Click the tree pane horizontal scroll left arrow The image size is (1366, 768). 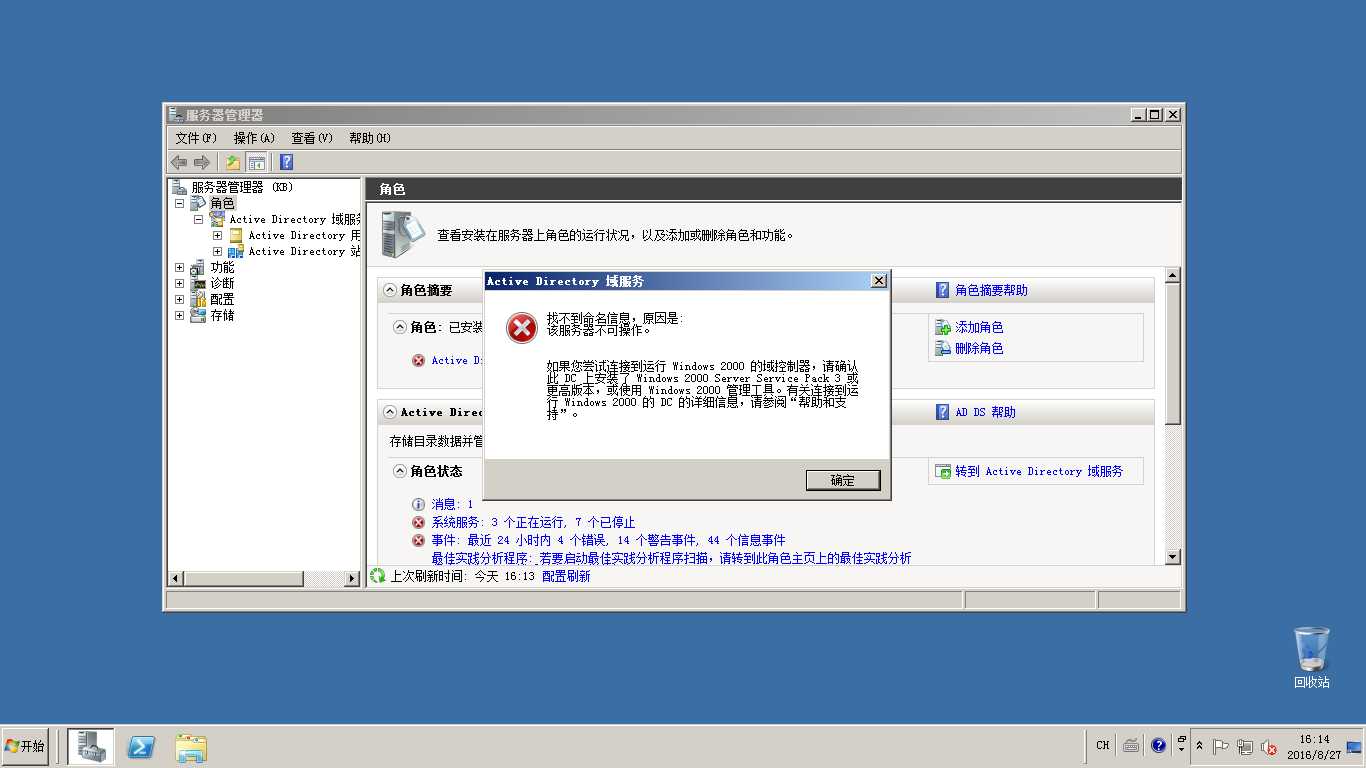pyautogui.click(x=176, y=579)
